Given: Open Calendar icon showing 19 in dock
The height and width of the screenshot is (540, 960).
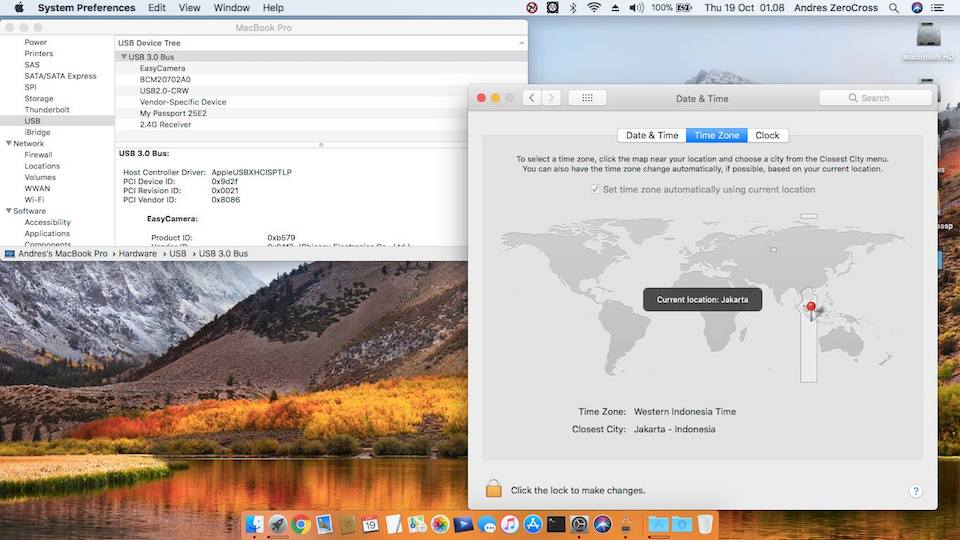Looking at the screenshot, I should (x=370, y=524).
